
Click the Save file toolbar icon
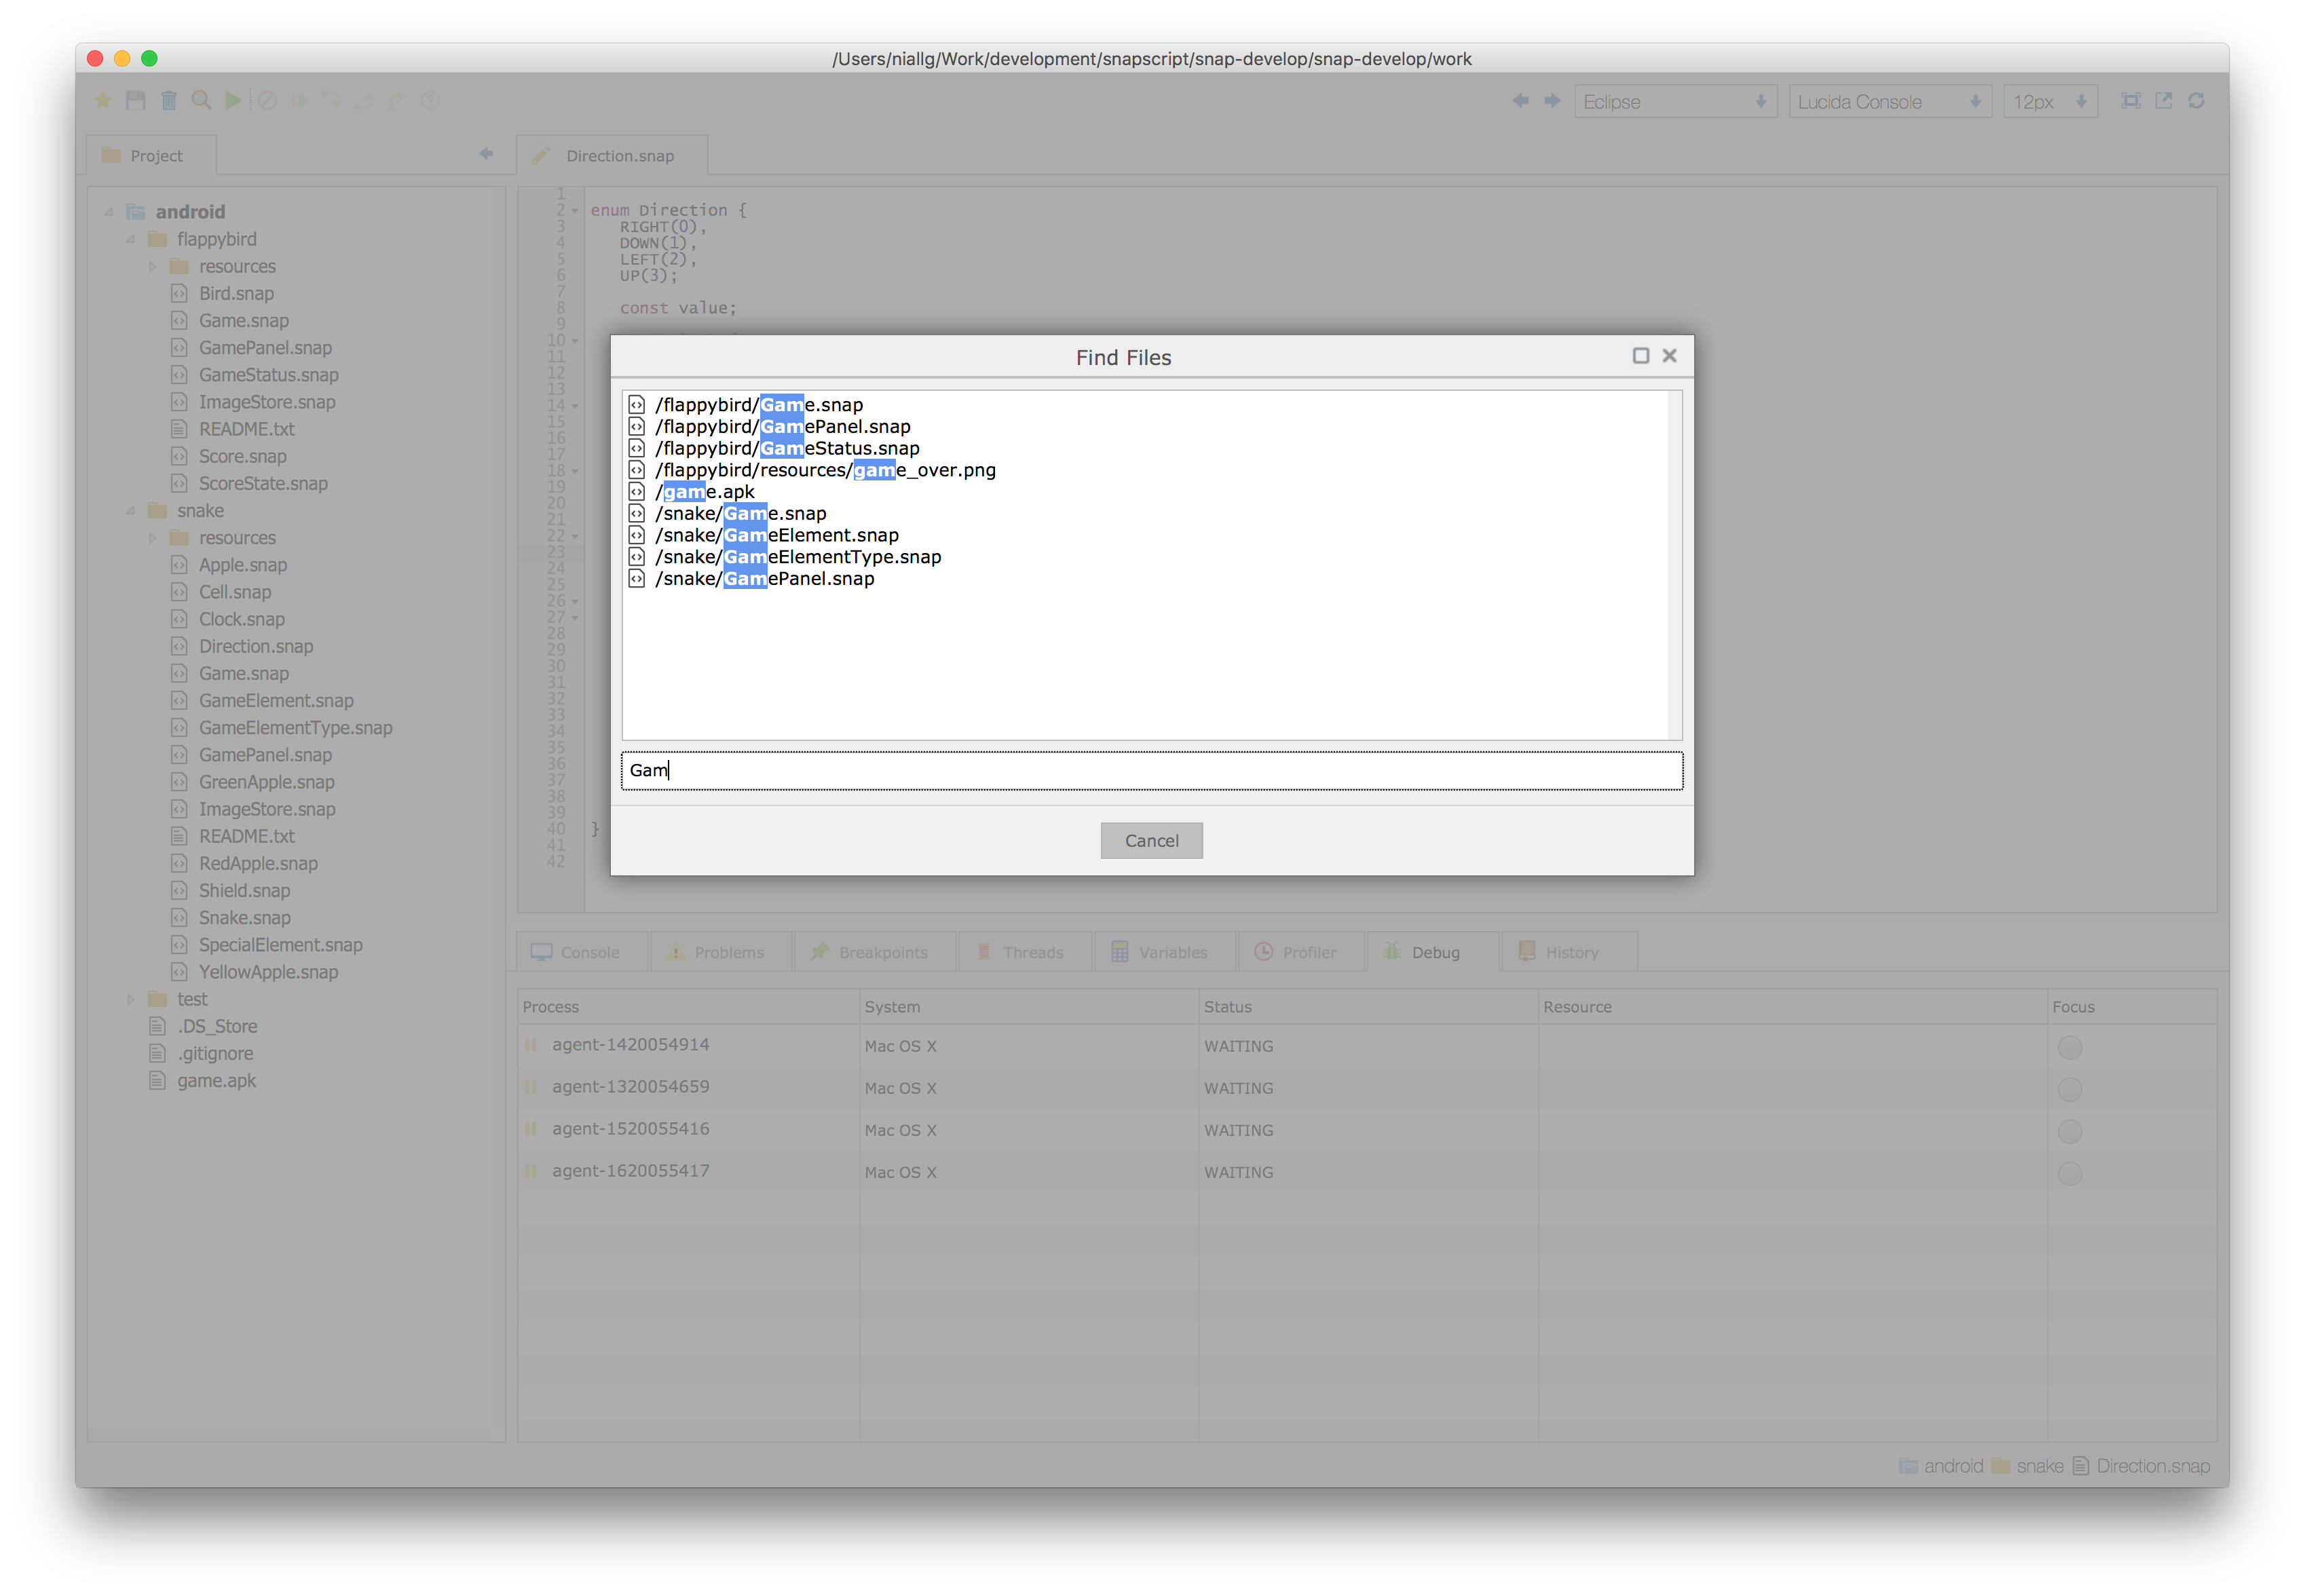pos(136,101)
